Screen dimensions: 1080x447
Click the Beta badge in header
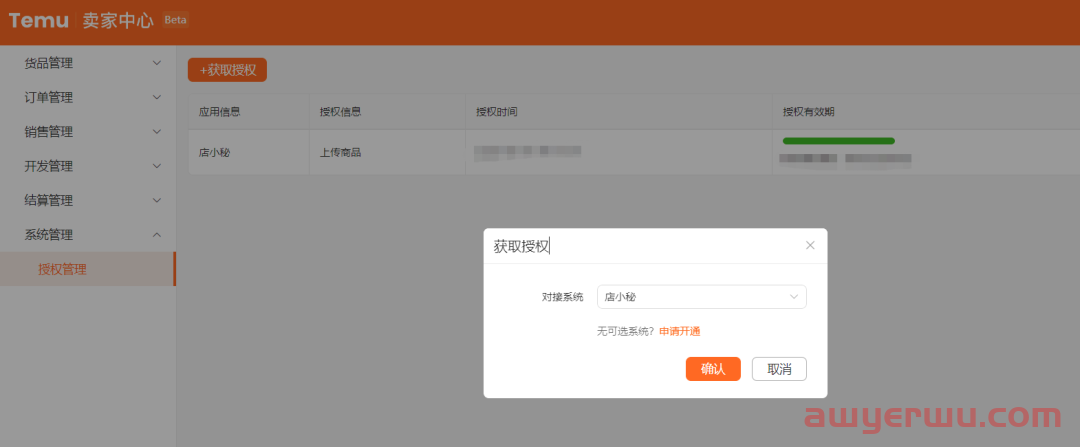(175, 20)
